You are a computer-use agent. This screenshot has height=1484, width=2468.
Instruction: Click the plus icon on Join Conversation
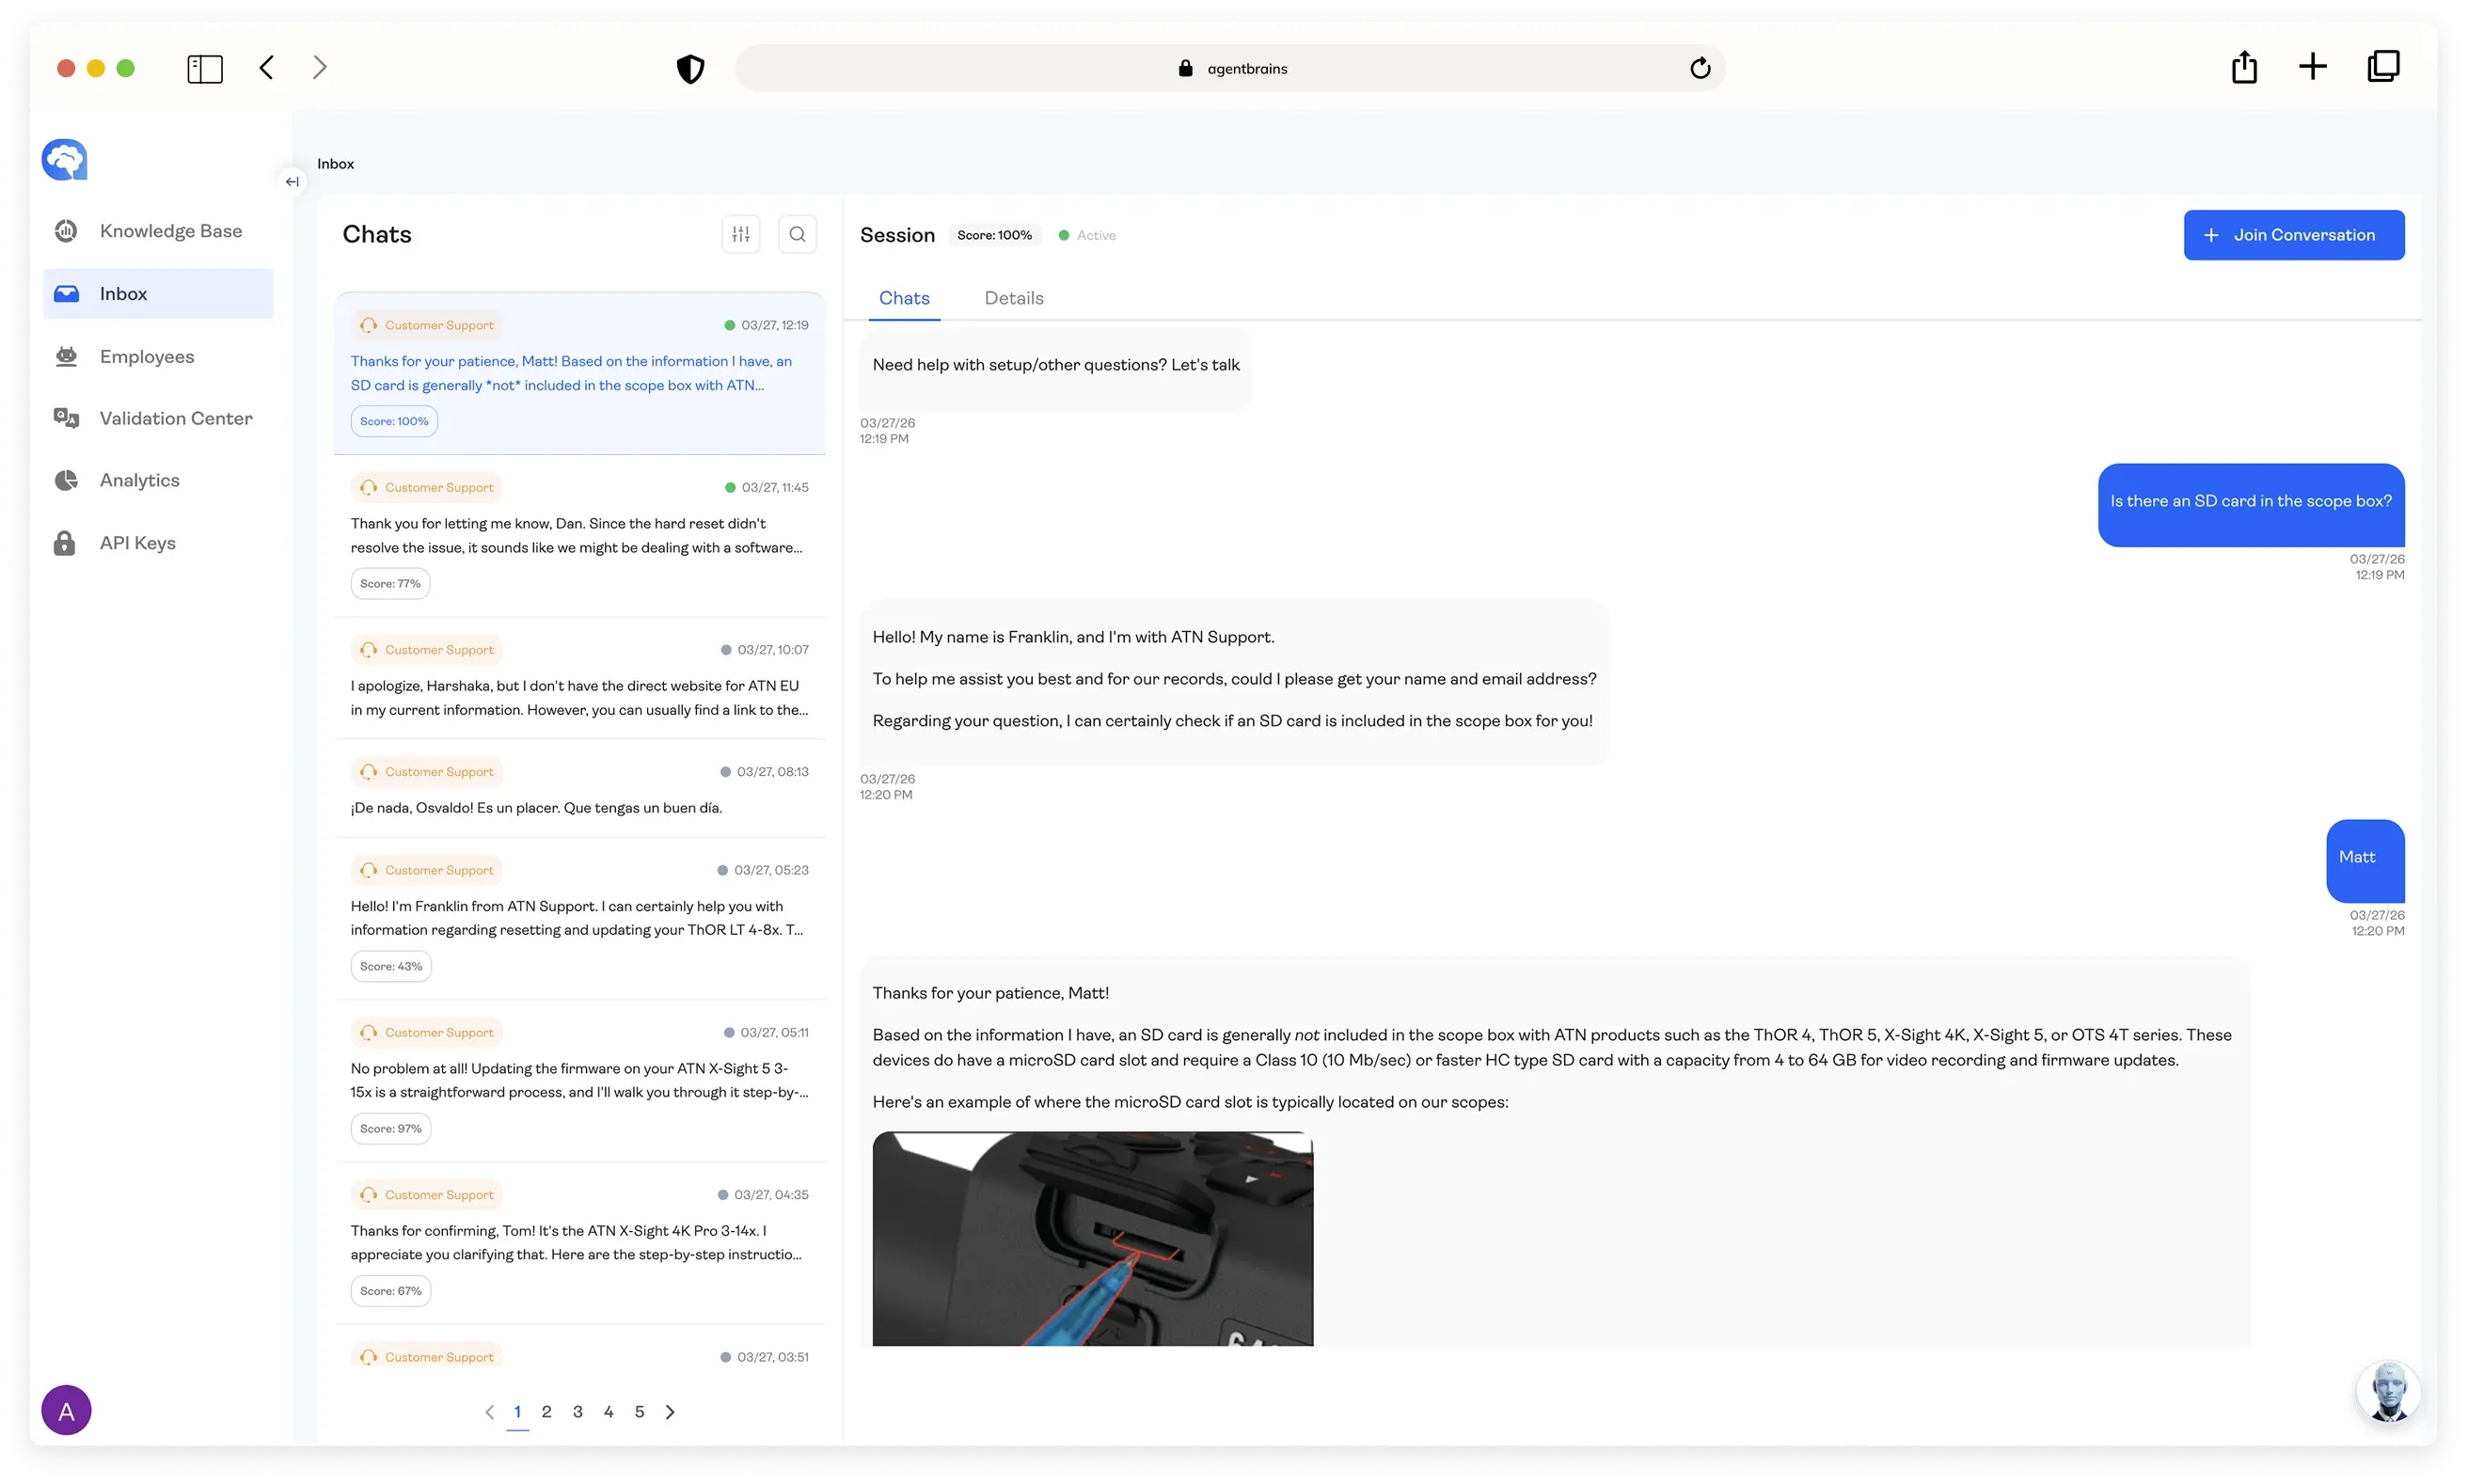[x=2211, y=235]
